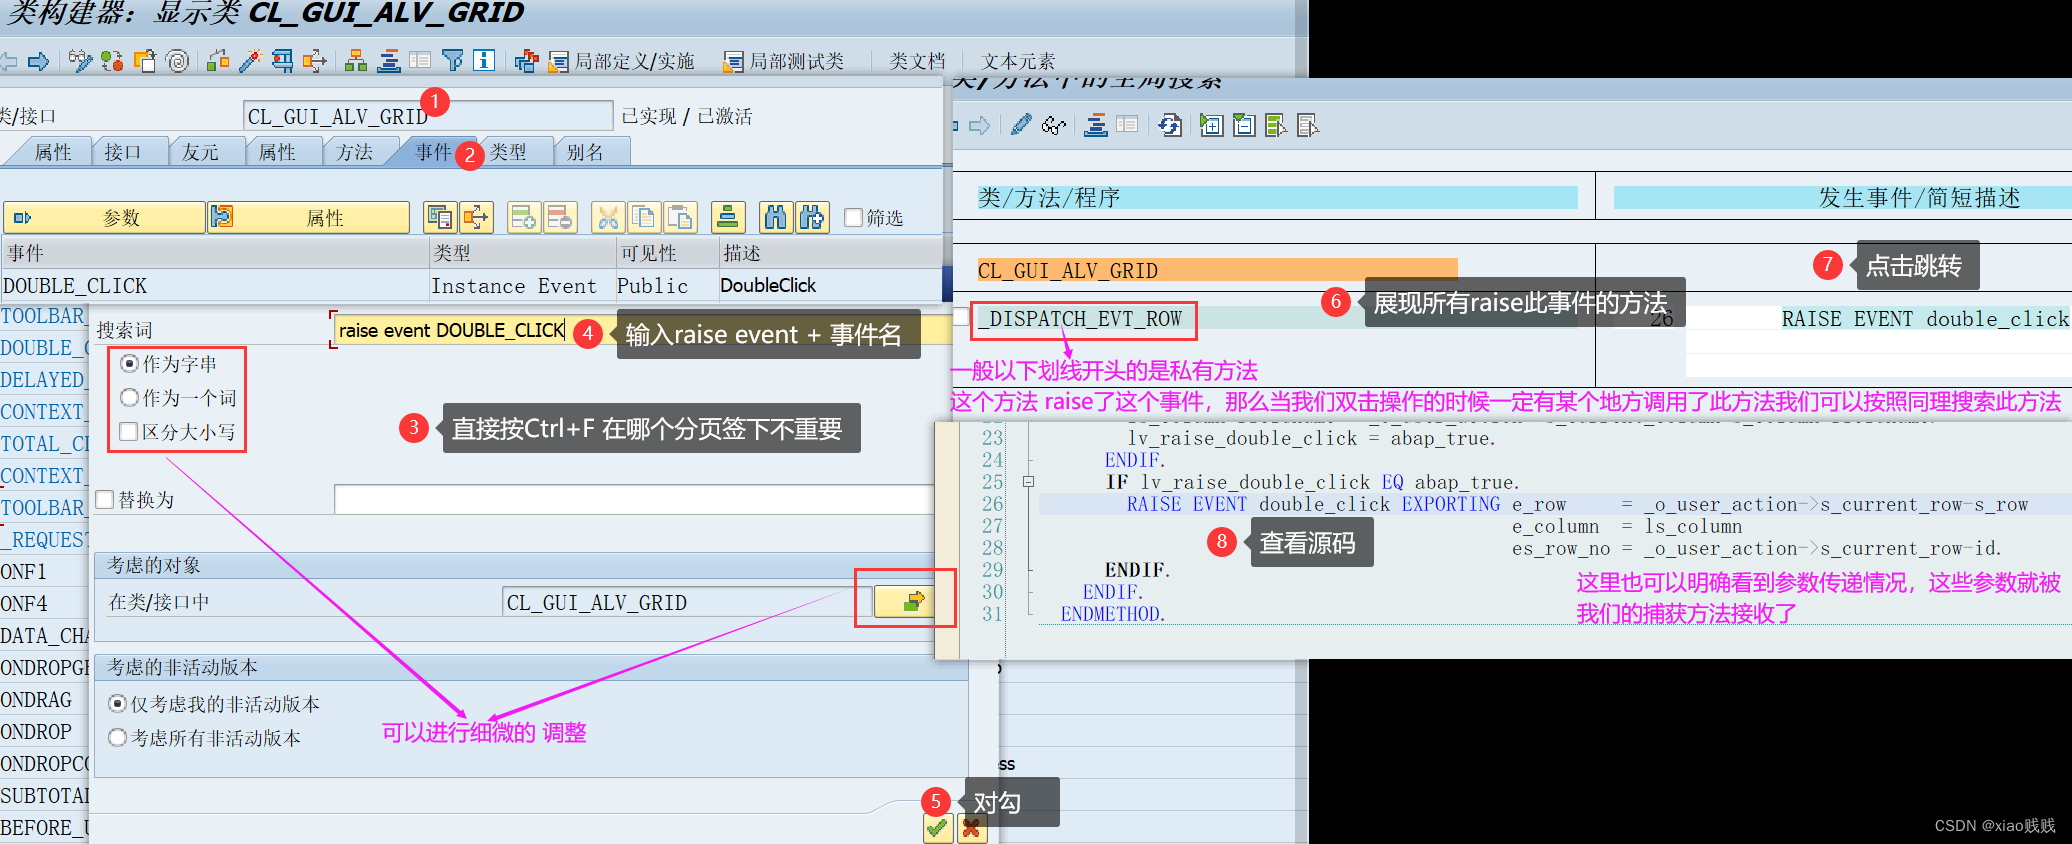Screen dimensions: 2072x844
Task: Click the 局部定义/实施 button
Action: pyautogui.click(x=622, y=62)
